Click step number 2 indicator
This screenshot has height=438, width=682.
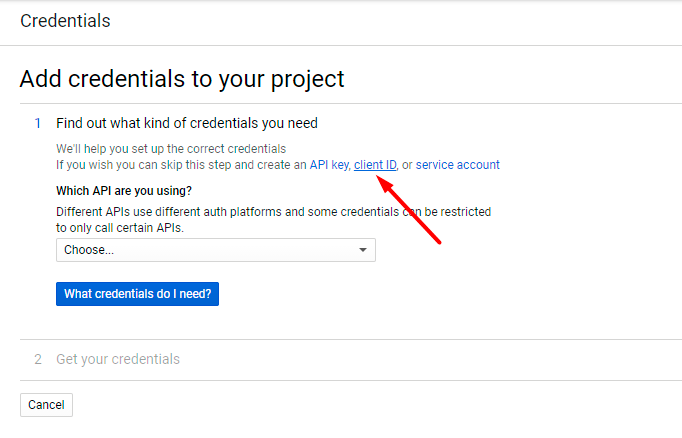click(38, 359)
